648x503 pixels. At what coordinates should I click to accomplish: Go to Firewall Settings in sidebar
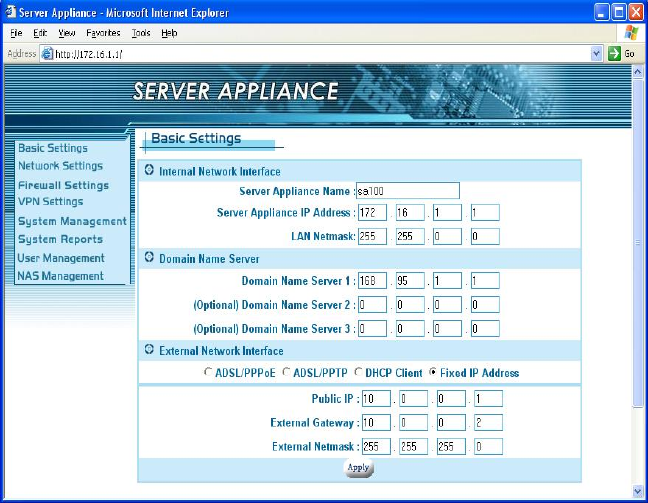[x=63, y=185]
